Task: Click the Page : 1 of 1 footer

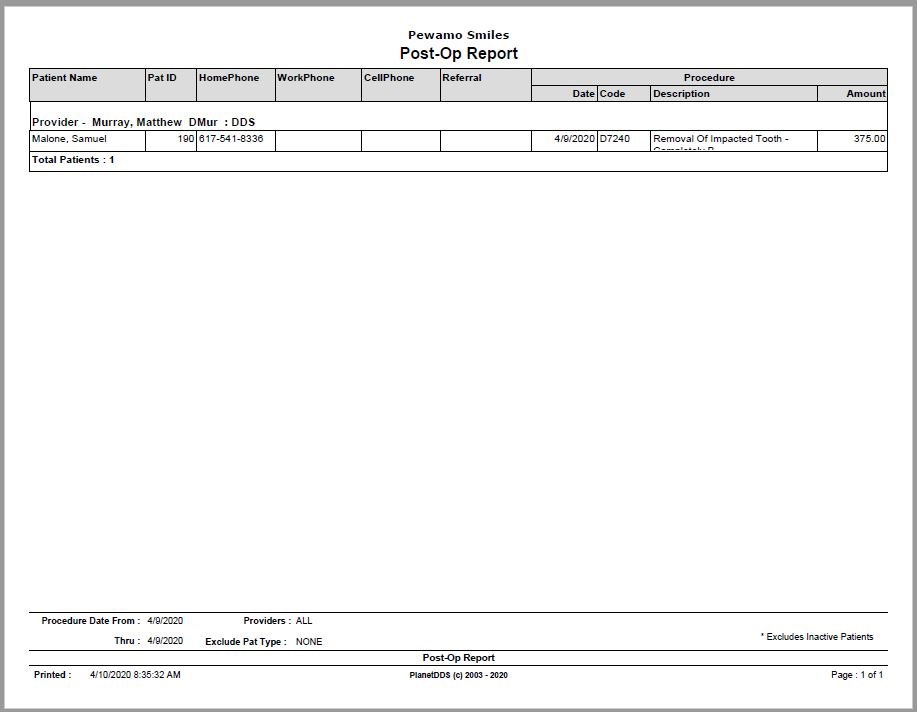Action: (857, 675)
